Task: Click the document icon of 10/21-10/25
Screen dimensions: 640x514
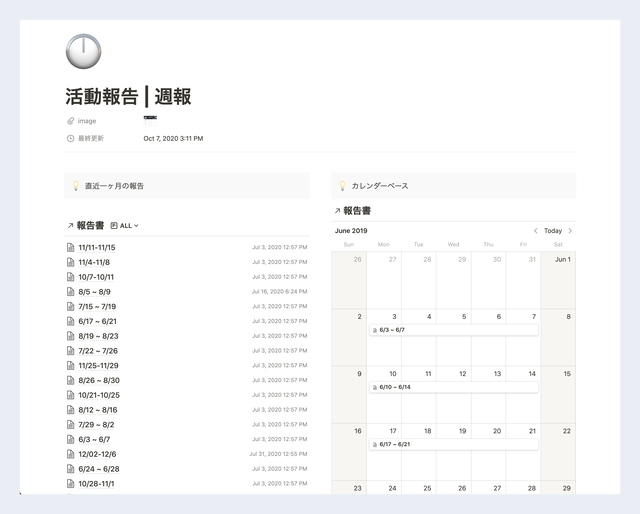Action: 71,395
